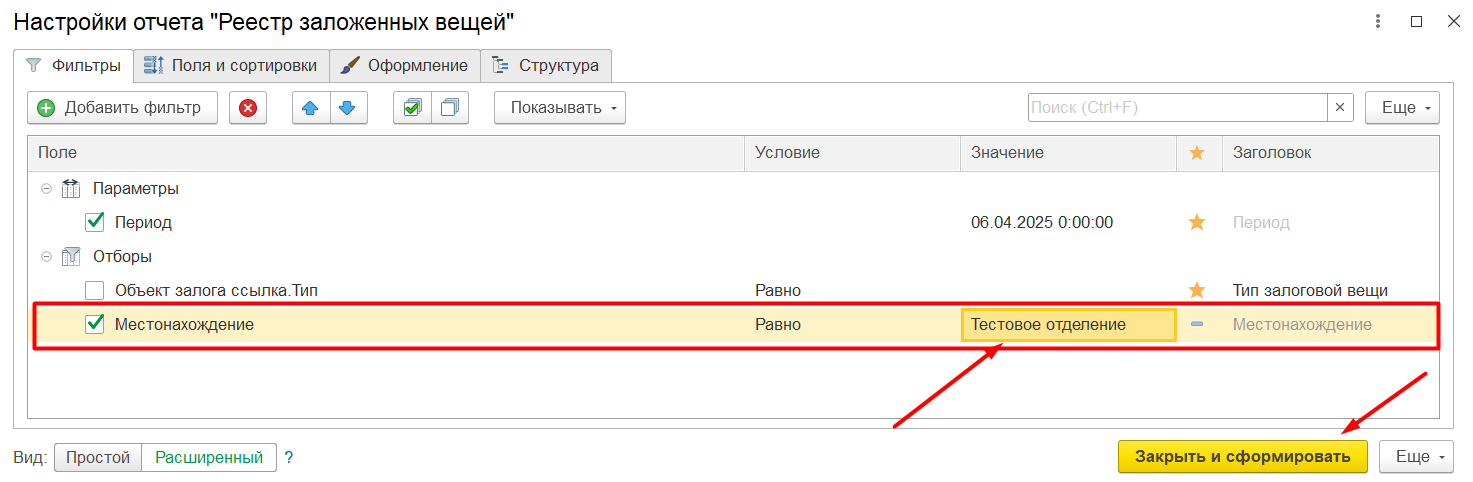Image resolution: width=1473 pixels, height=482 pixels.
Task: Uncheck the Период parameter checkbox
Action: [x=95, y=222]
